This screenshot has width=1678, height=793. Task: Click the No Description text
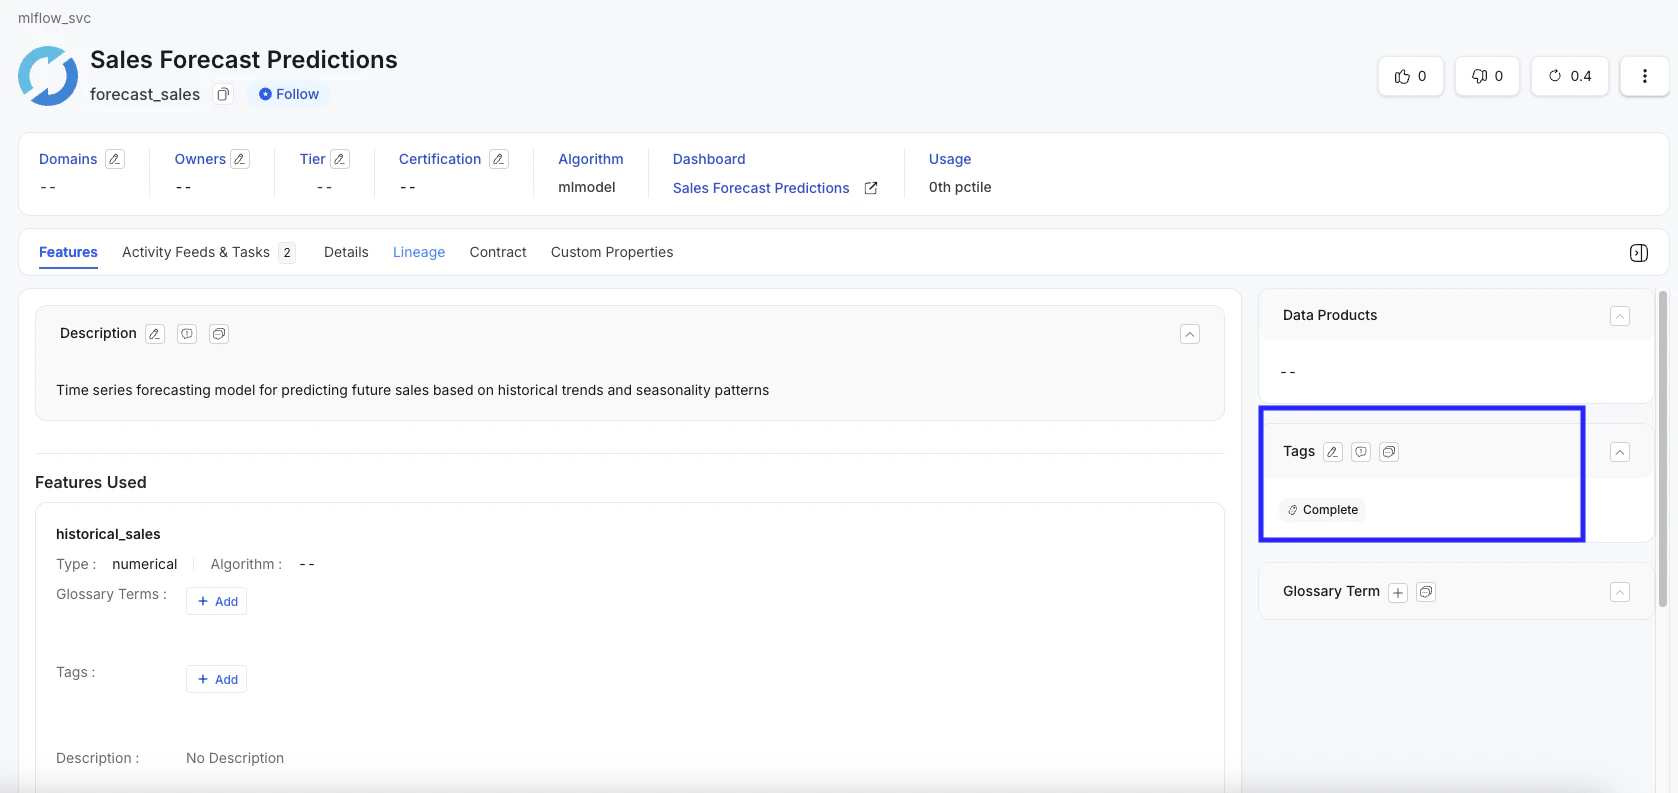click(235, 758)
